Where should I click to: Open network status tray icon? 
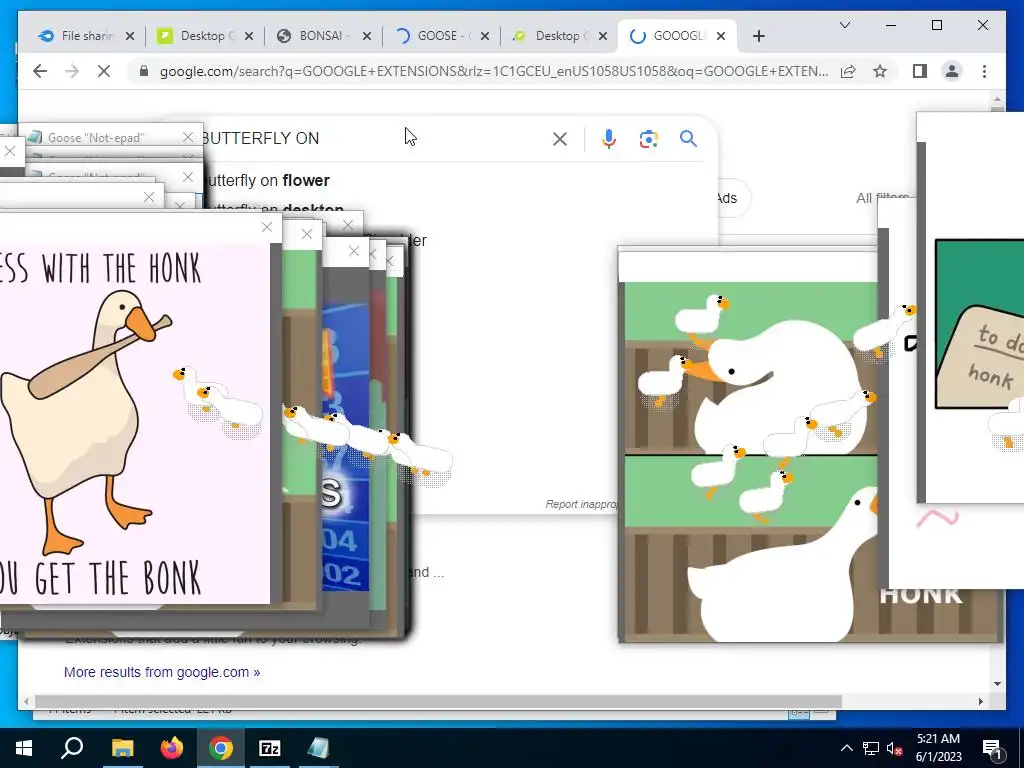[871, 748]
